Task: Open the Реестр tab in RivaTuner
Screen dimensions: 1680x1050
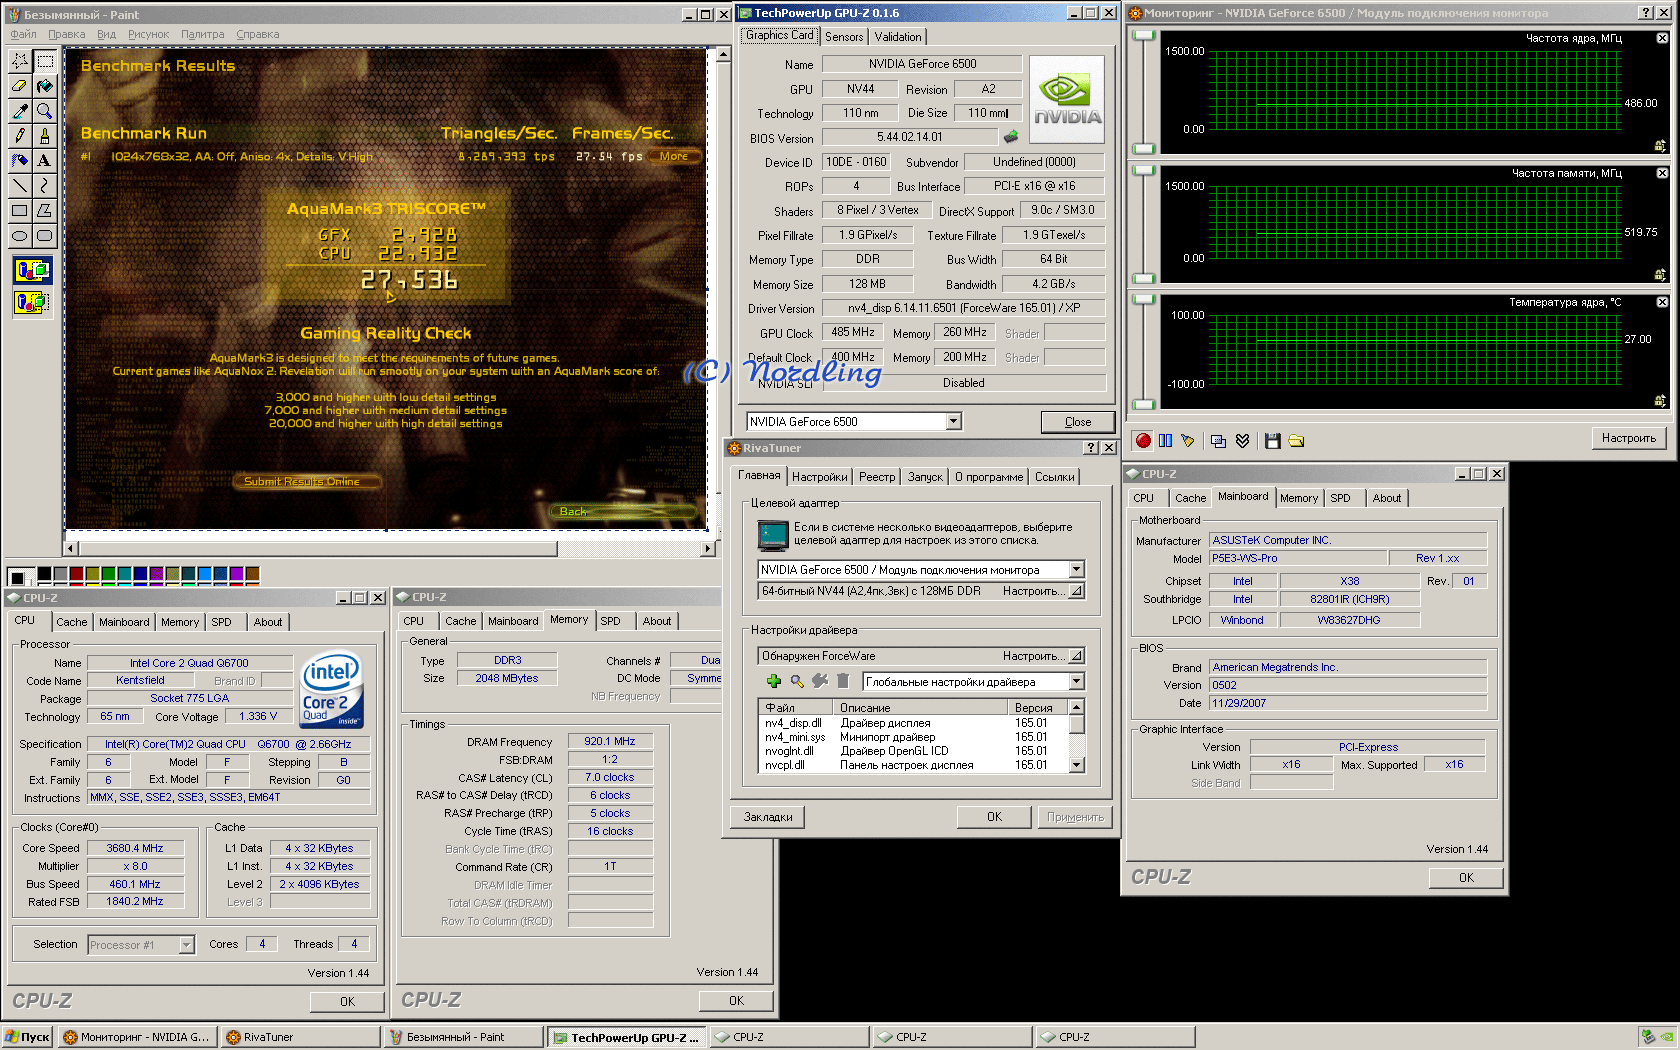Action: [x=877, y=477]
